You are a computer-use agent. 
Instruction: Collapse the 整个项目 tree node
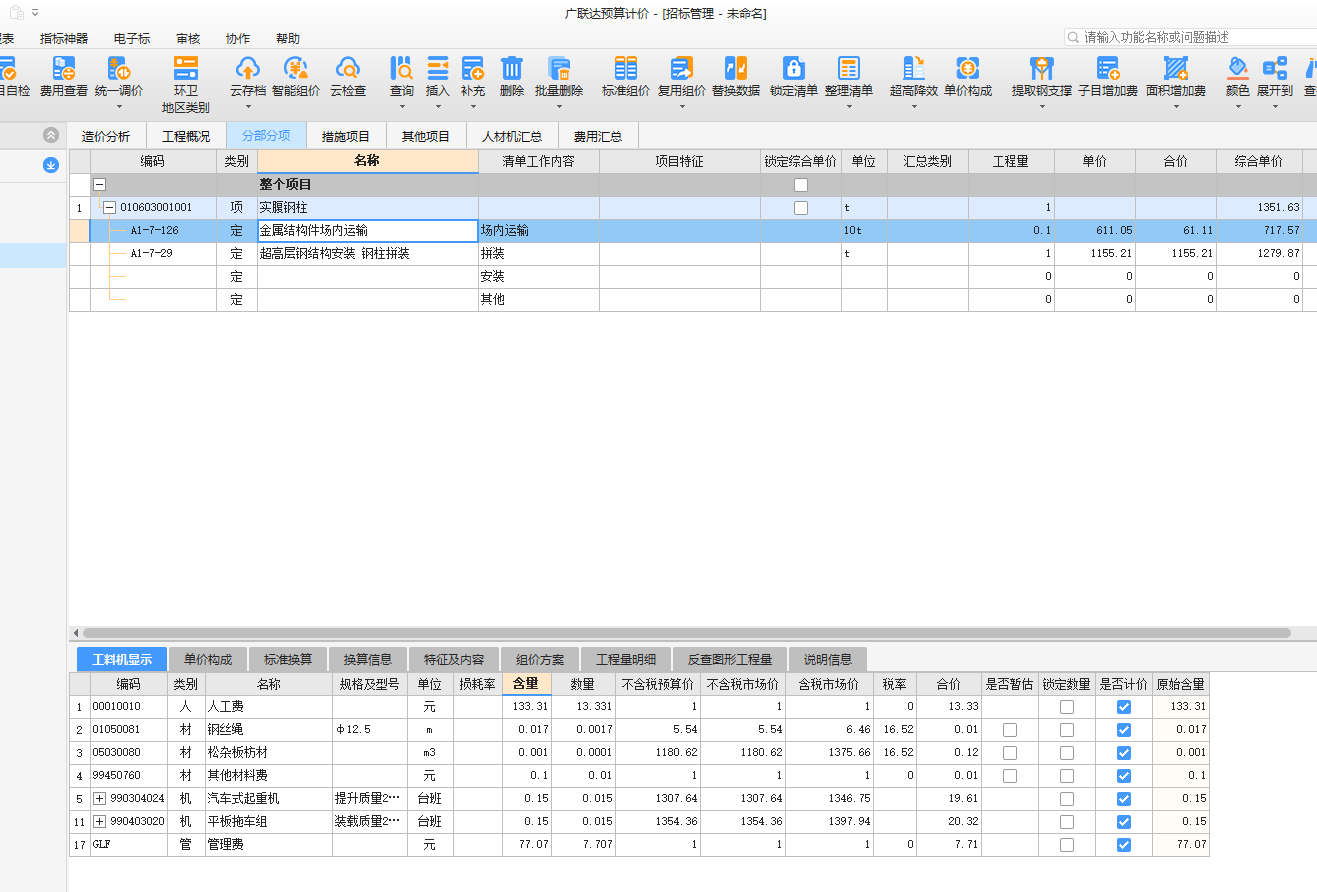(x=99, y=185)
